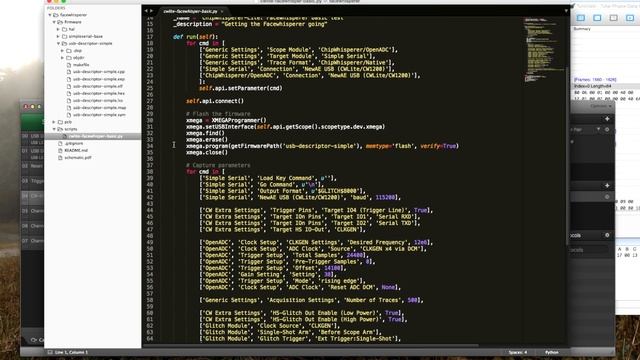This screenshot has width=640, height=360.
Task: Select channel 02 Reset in left window
Action: point(33,166)
